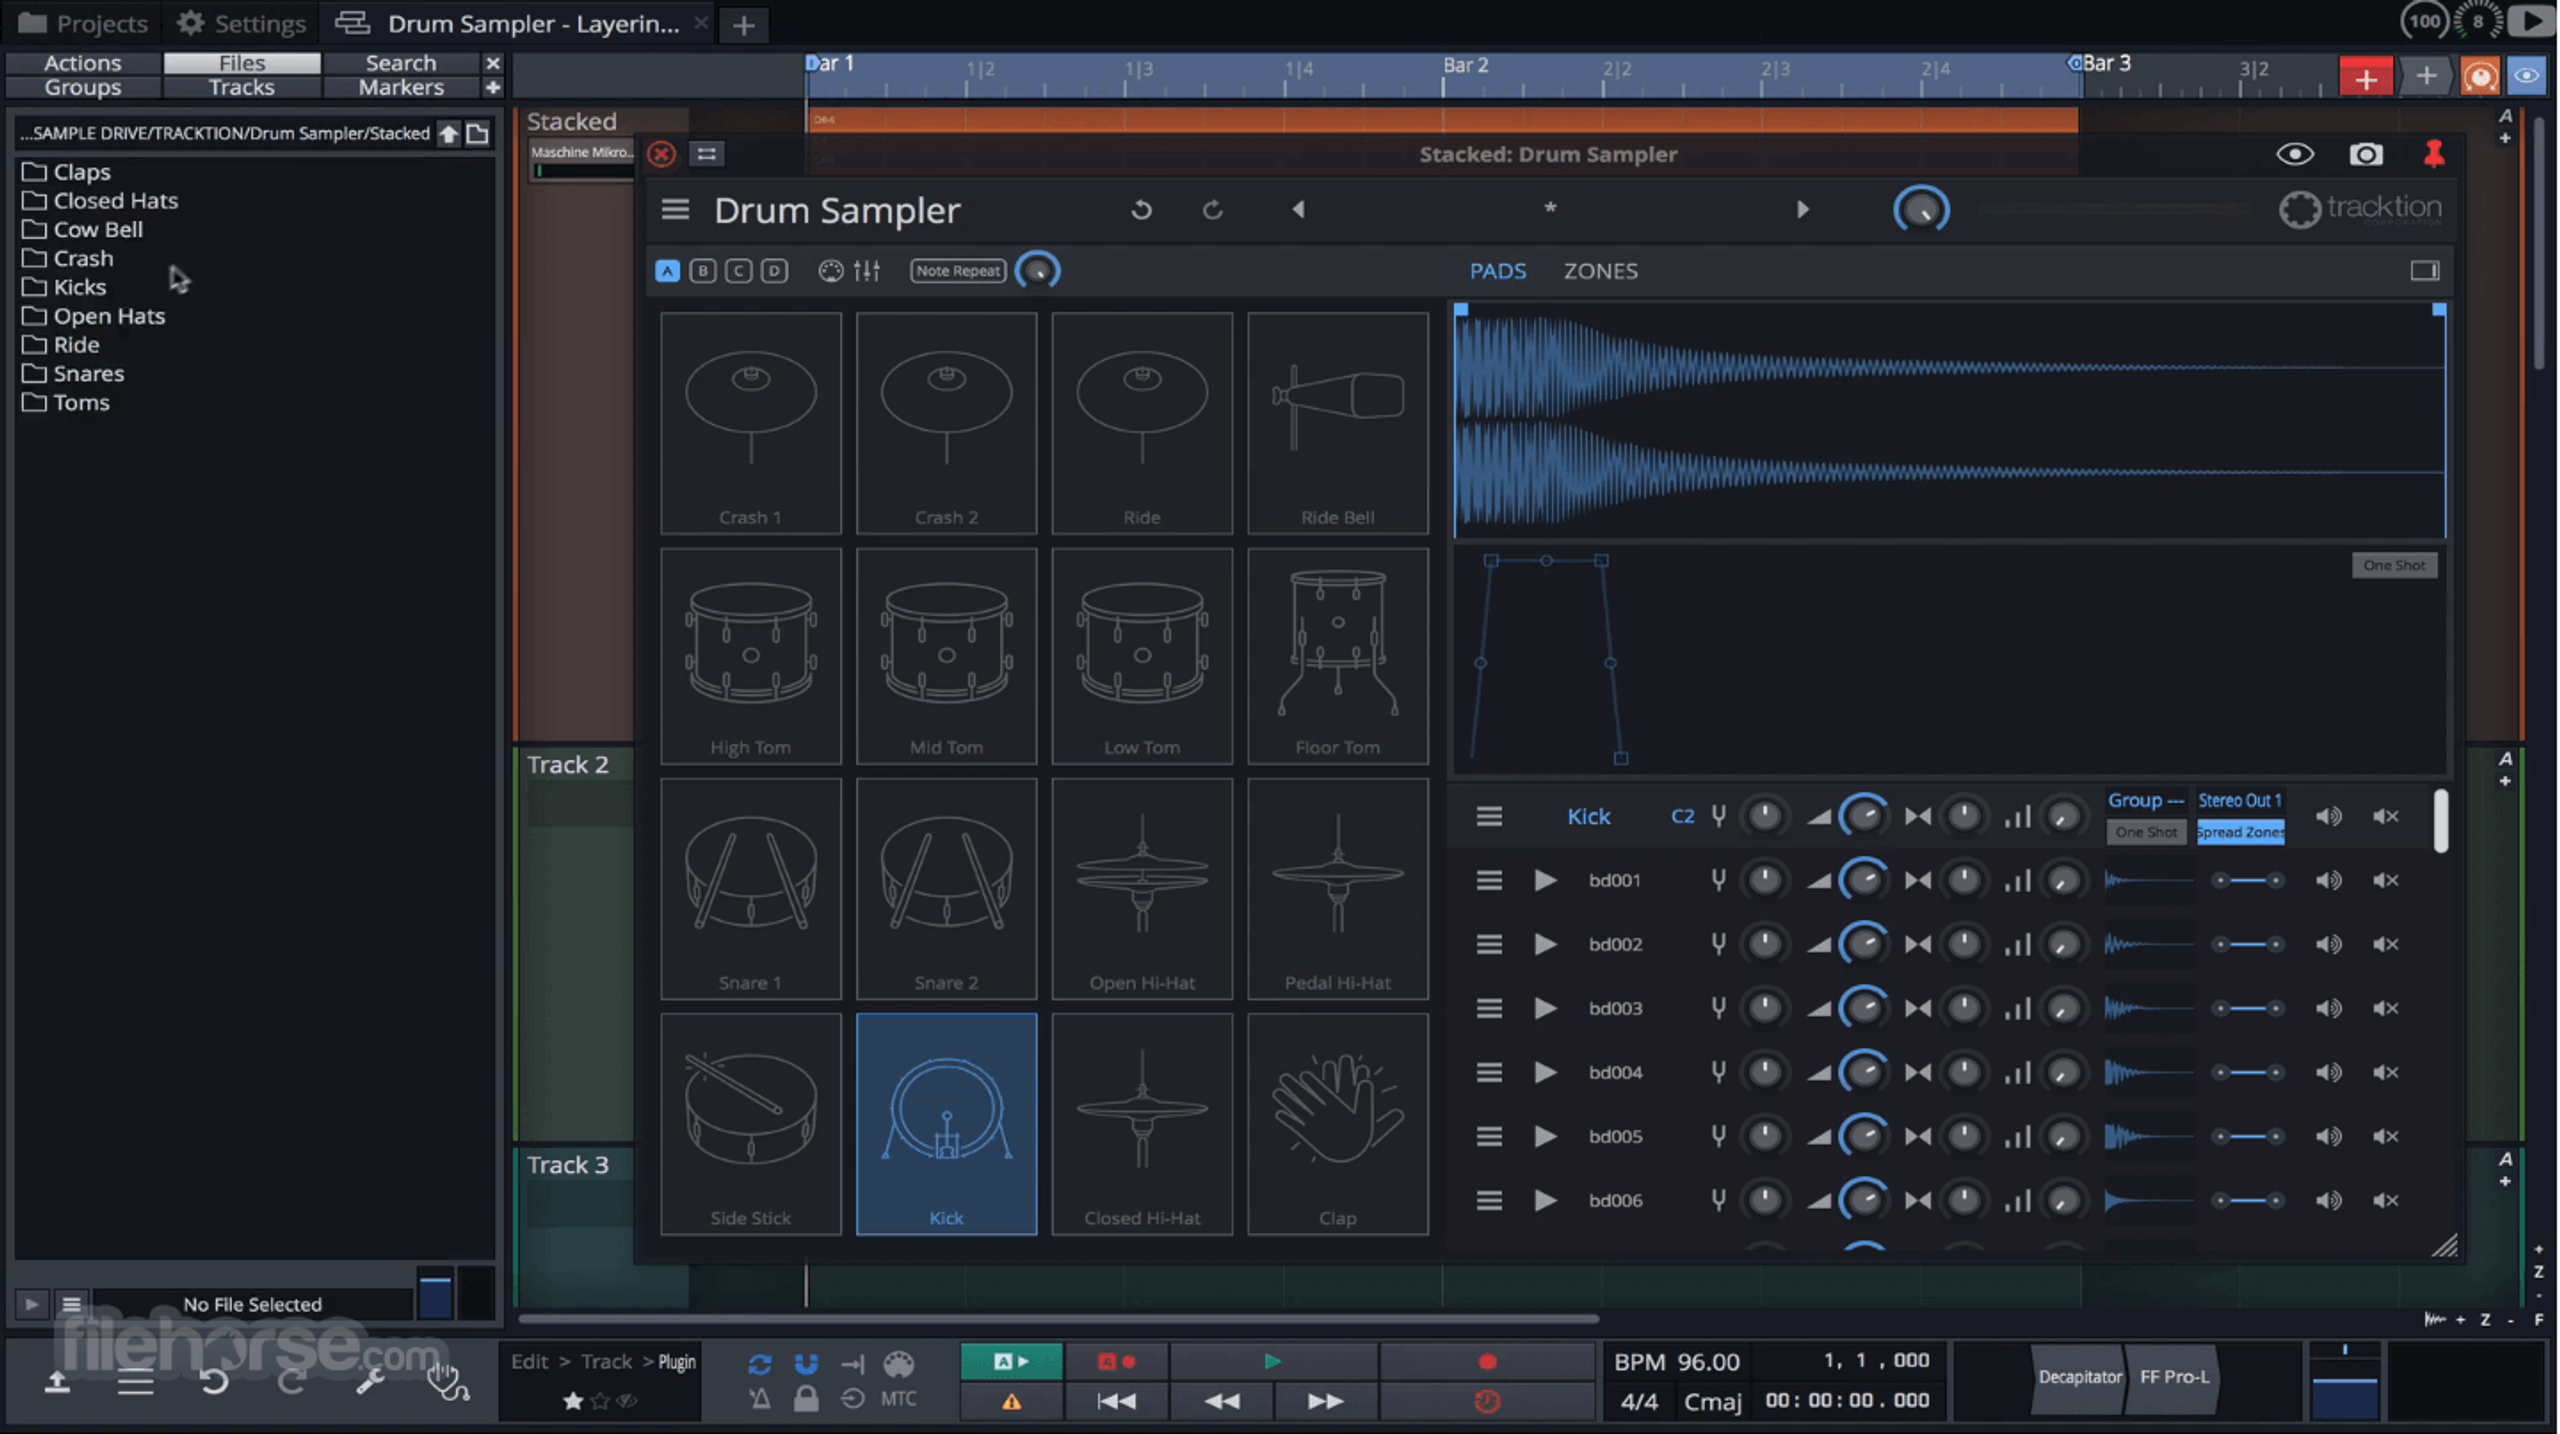The width and height of the screenshot is (2560, 1434).
Task: Toggle the eye visibility icon on the plugin header
Action: click(x=2295, y=154)
